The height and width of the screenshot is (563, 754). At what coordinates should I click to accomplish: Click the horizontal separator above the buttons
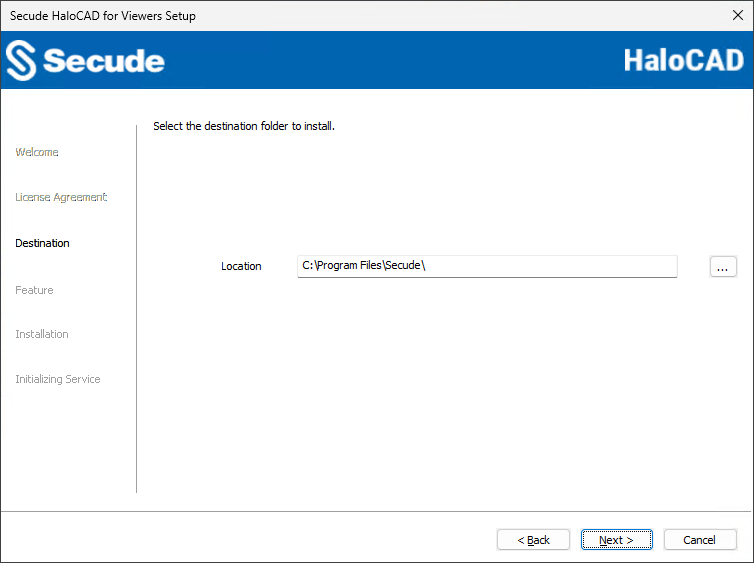click(377, 512)
